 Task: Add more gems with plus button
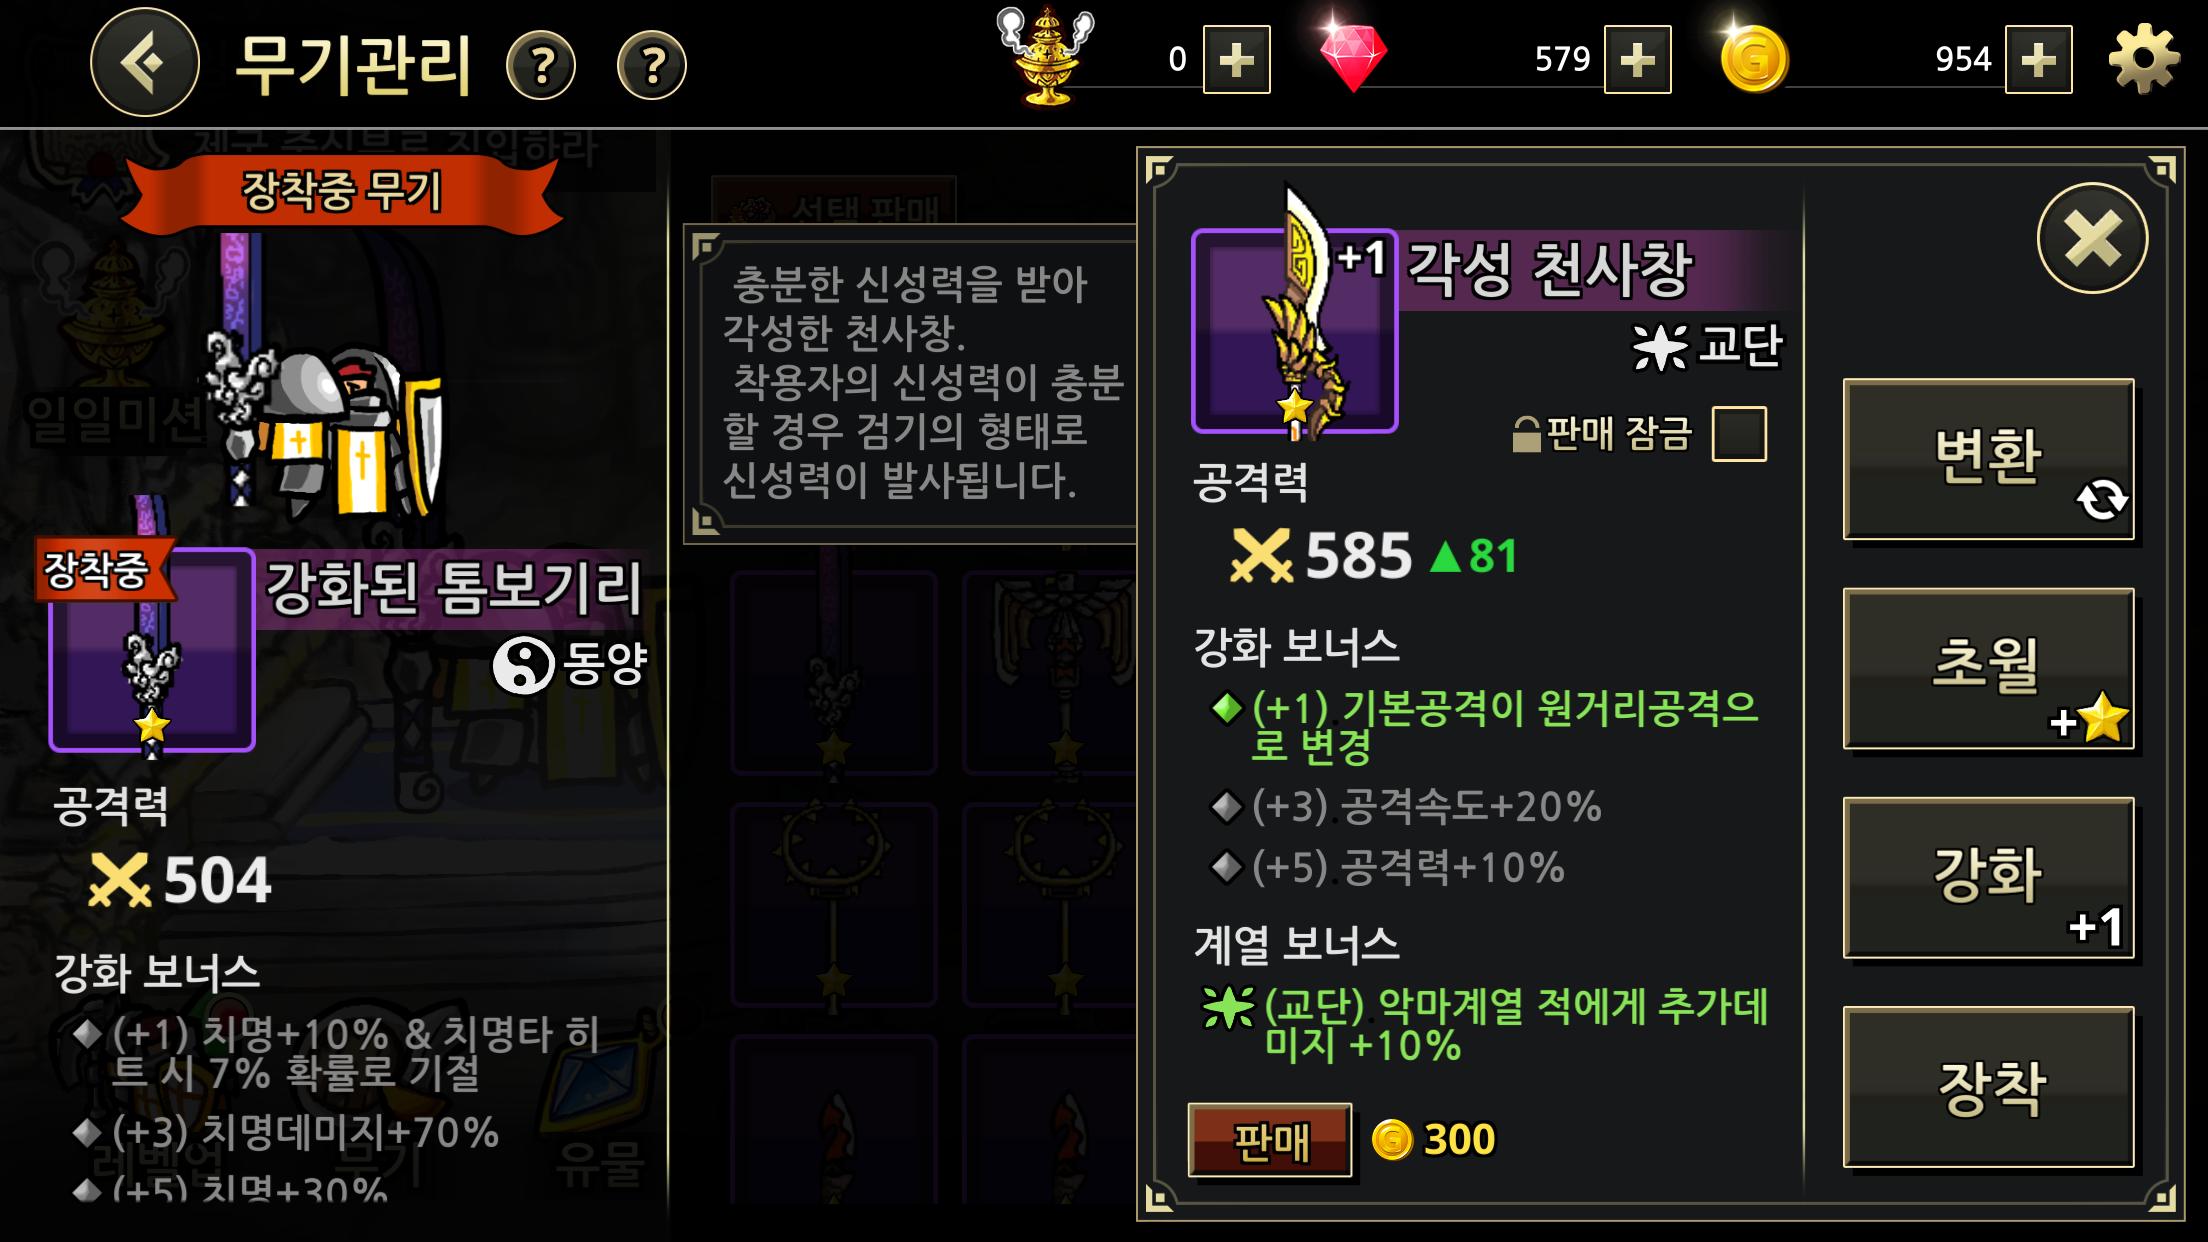coord(1638,60)
